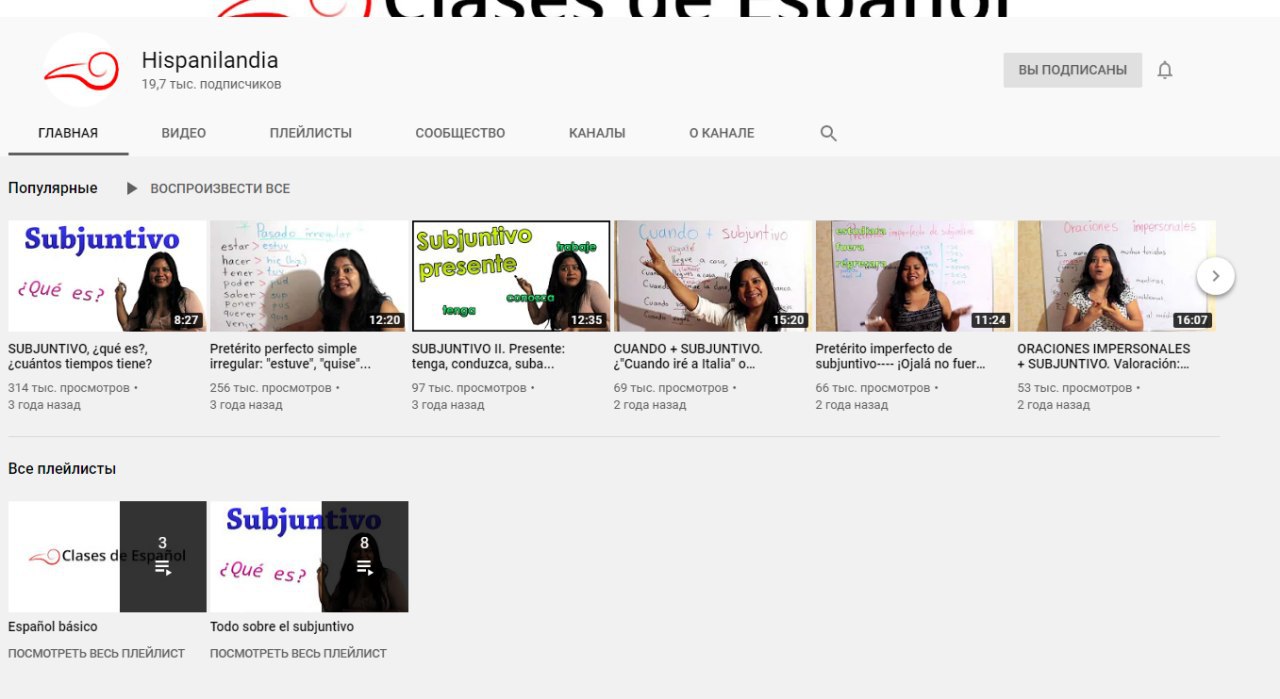Click the 12:35 duration badge
The width and height of the screenshot is (1280, 699).
point(587,321)
